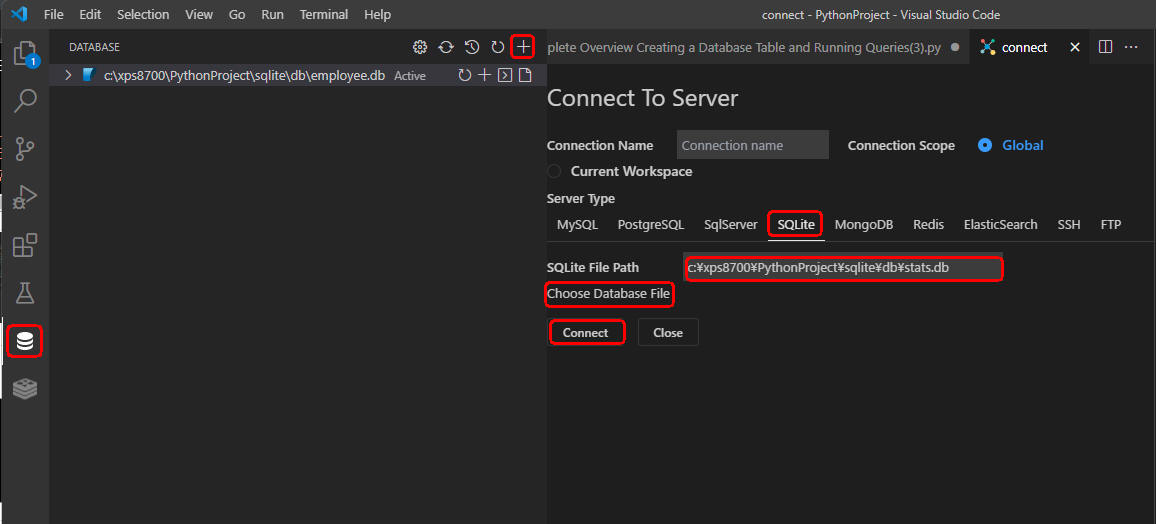Open the Selection menu
The image size is (1156, 524).
tap(143, 15)
